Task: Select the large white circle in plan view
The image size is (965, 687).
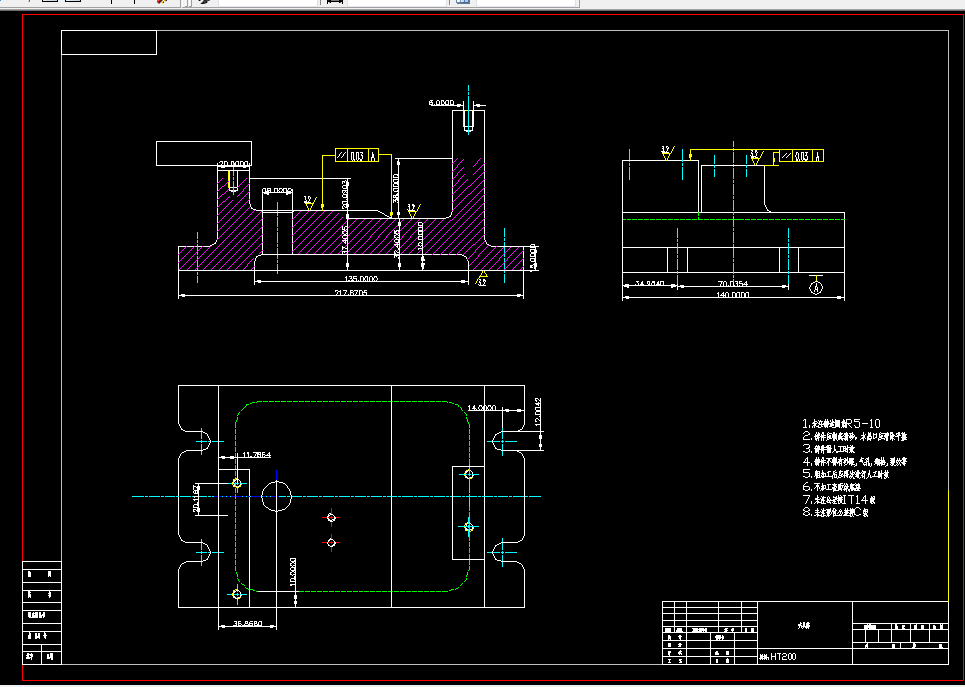Action: coord(276,496)
